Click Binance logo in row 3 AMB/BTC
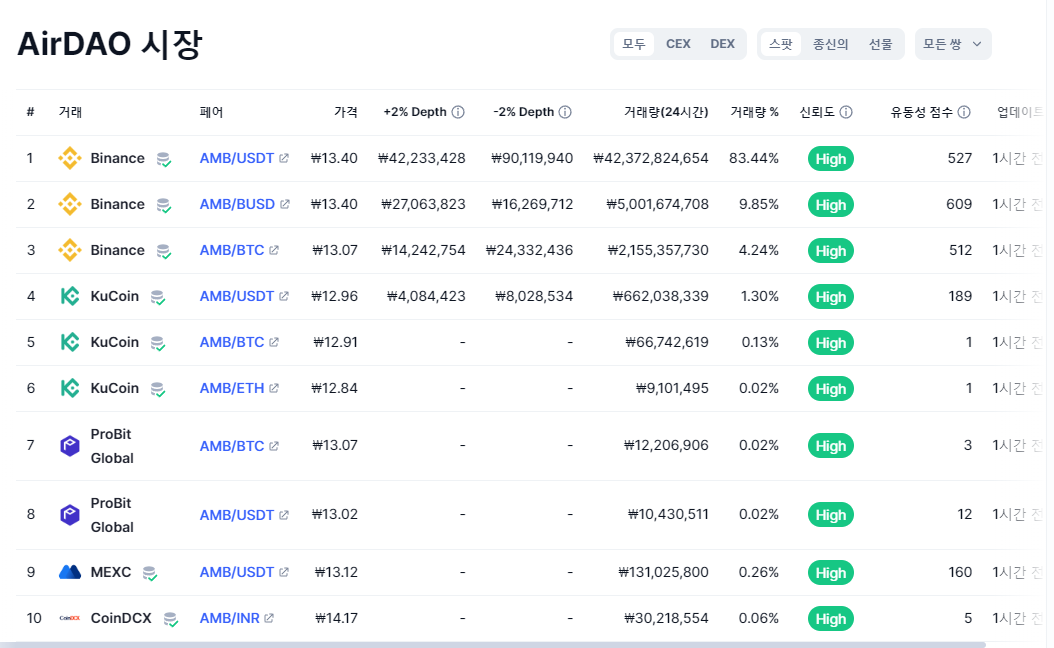This screenshot has width=1054, height=648. [x=70, y=250]
